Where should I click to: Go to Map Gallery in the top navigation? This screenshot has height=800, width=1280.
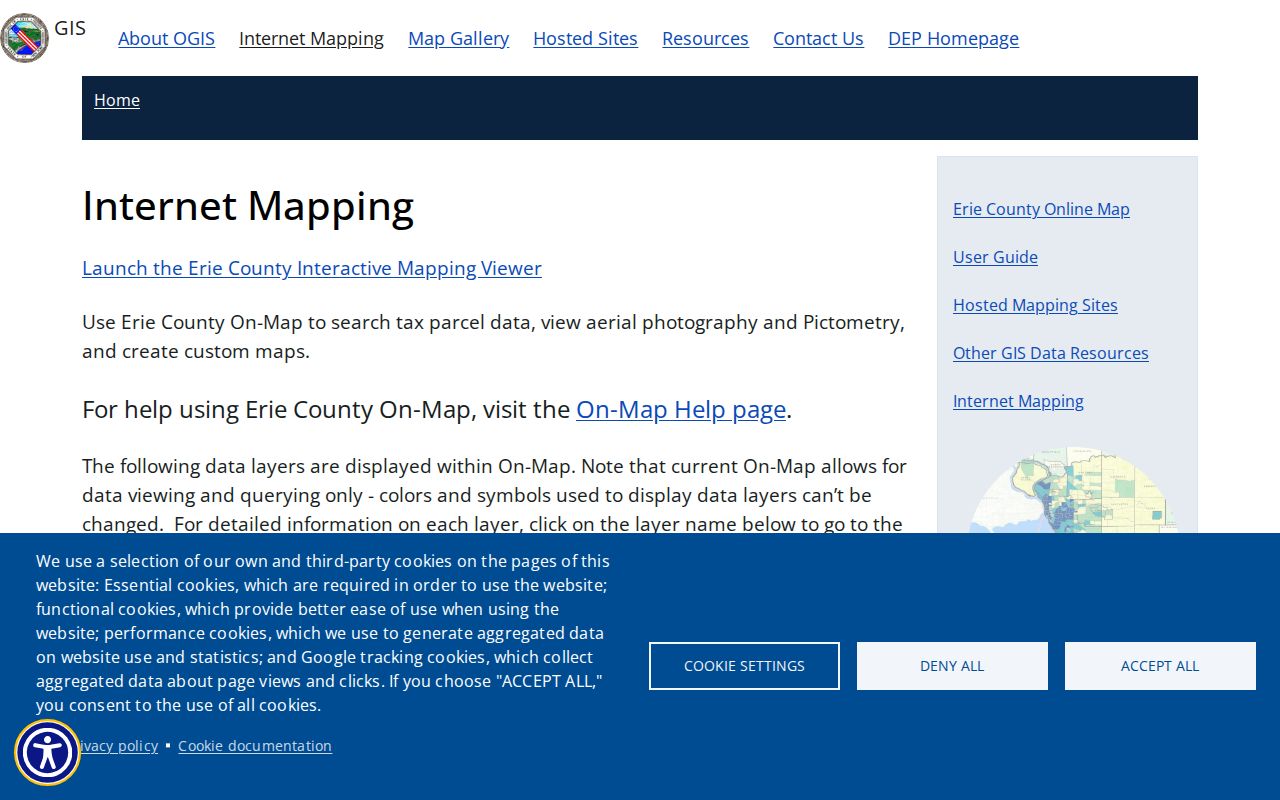(x=458, y=38)
